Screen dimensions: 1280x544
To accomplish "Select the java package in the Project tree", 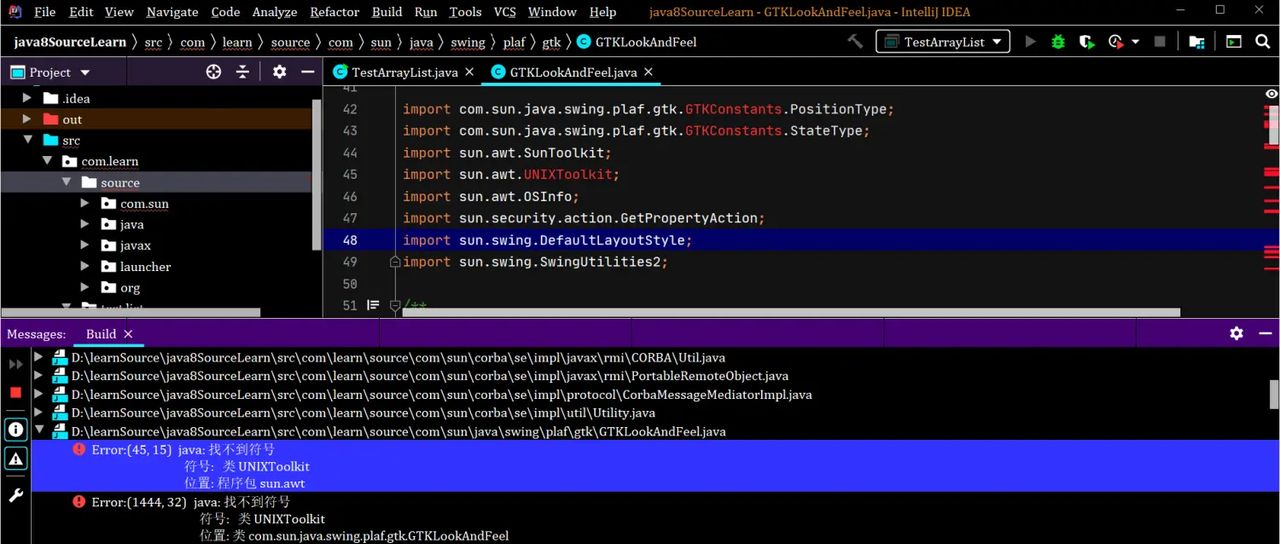I will pos(132,224).
